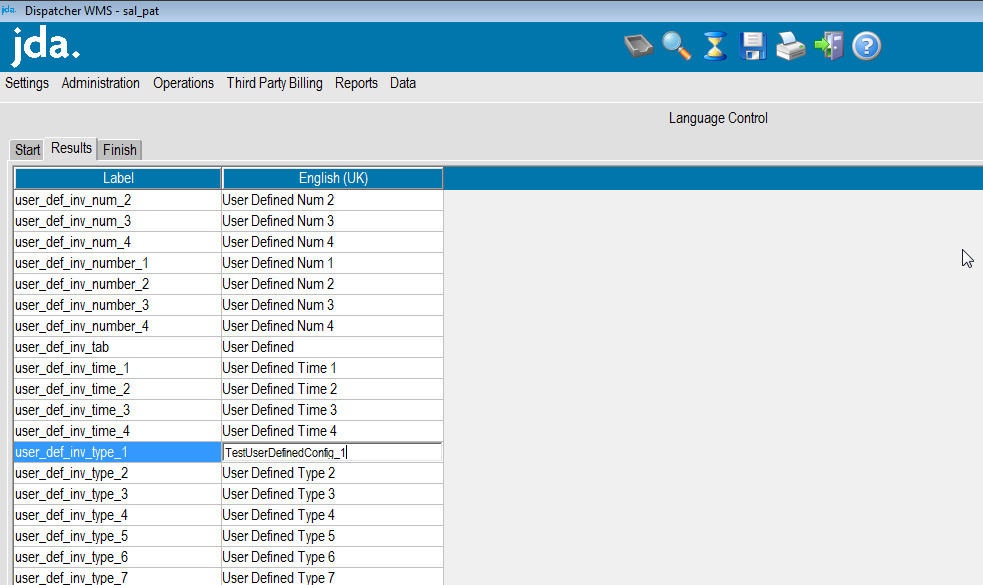Image resolution: width=983 pixels, height=585 pixels.
Task: Click 'User Defined Num 3' in user_def_inv_number_3 row
Action: coord(332,305)
